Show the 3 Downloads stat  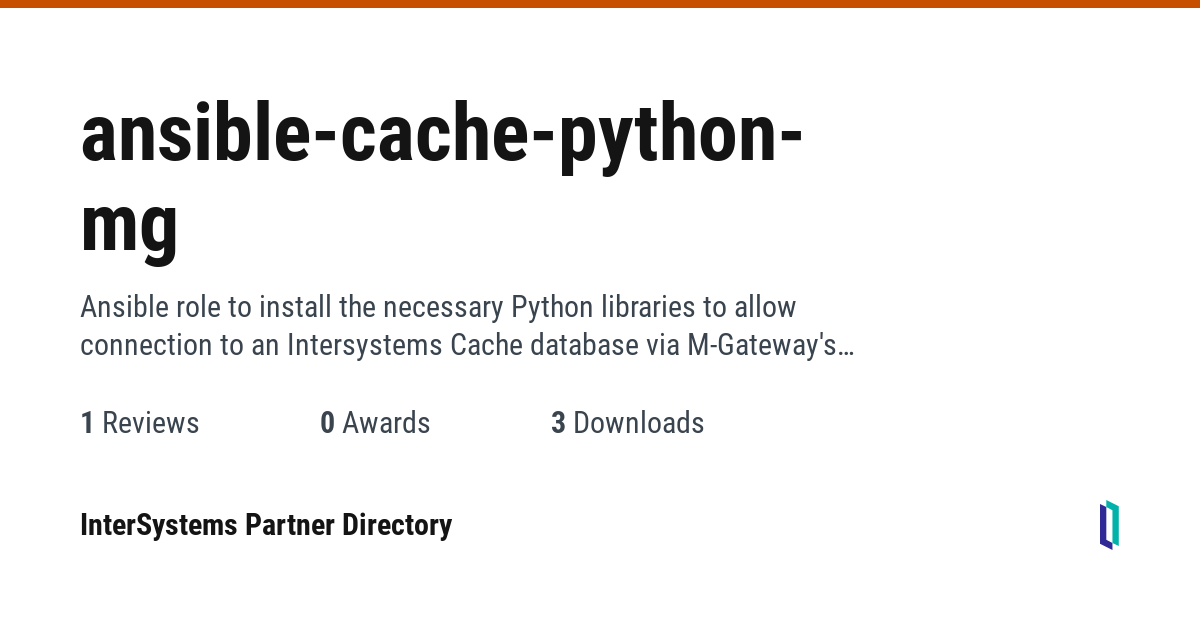627,423
